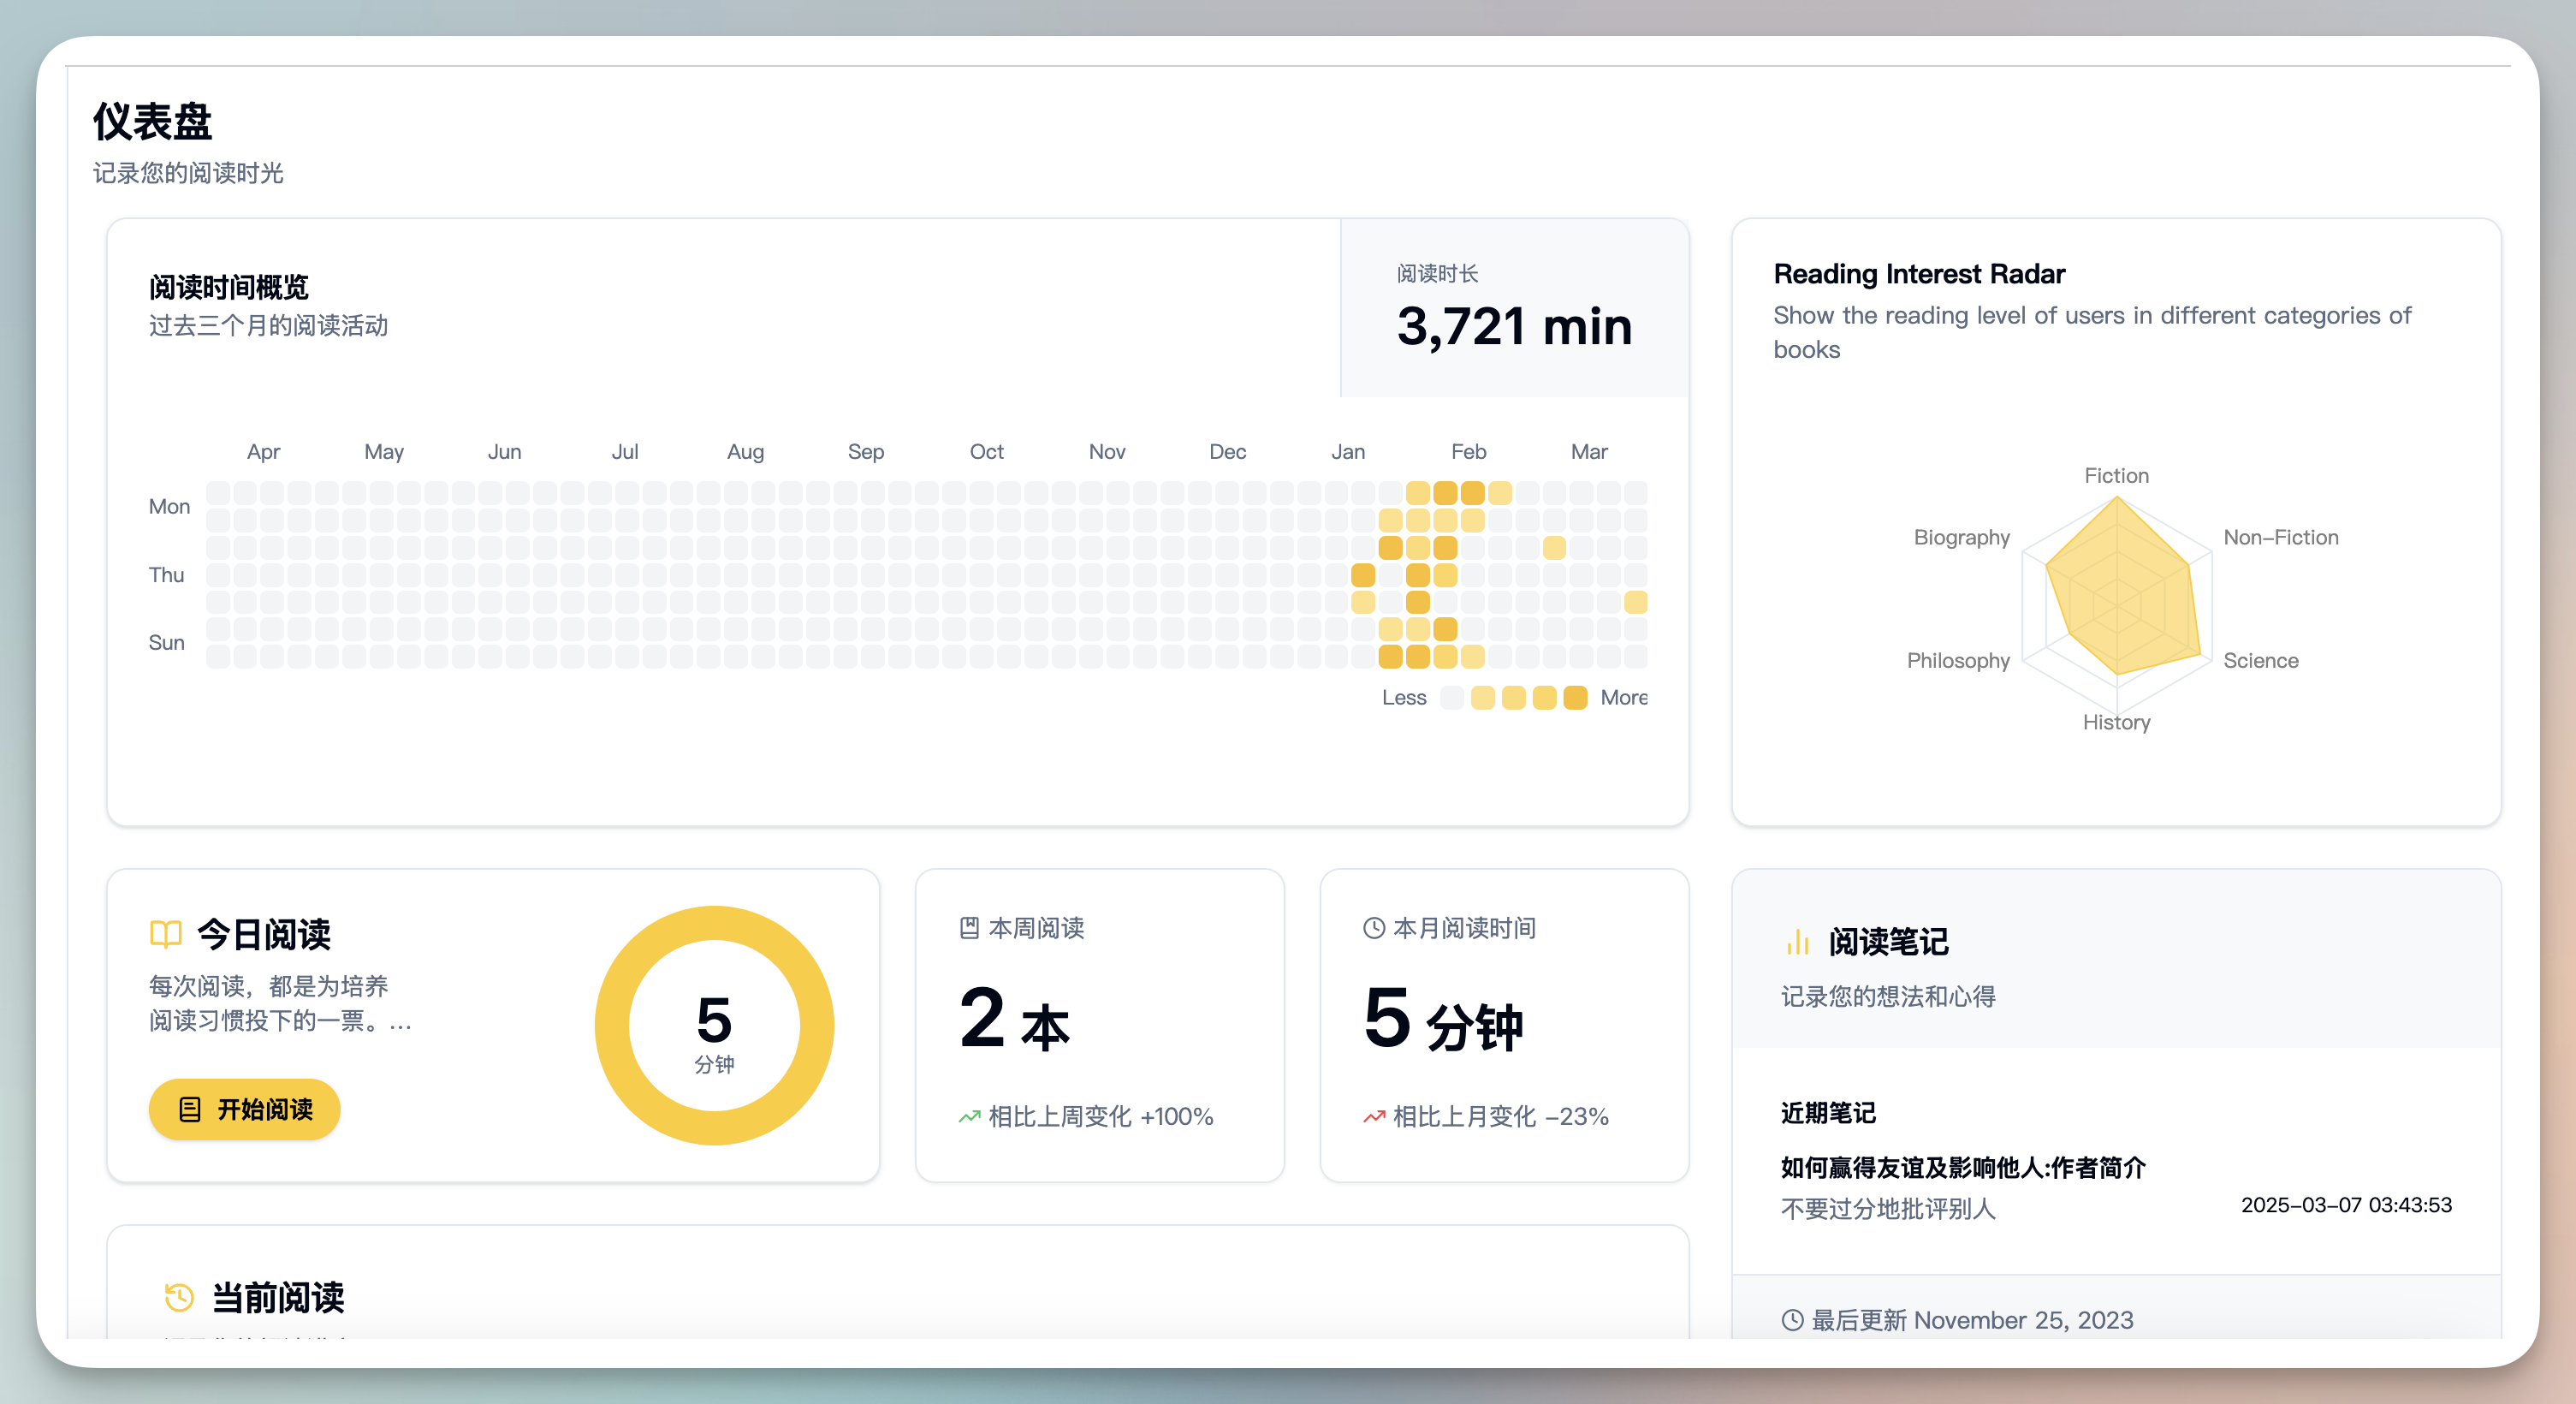The width and height of the screenshot is (2576, 1404).
Task: Click the open book icon beside 今日阅读
Action: [166, 934]
